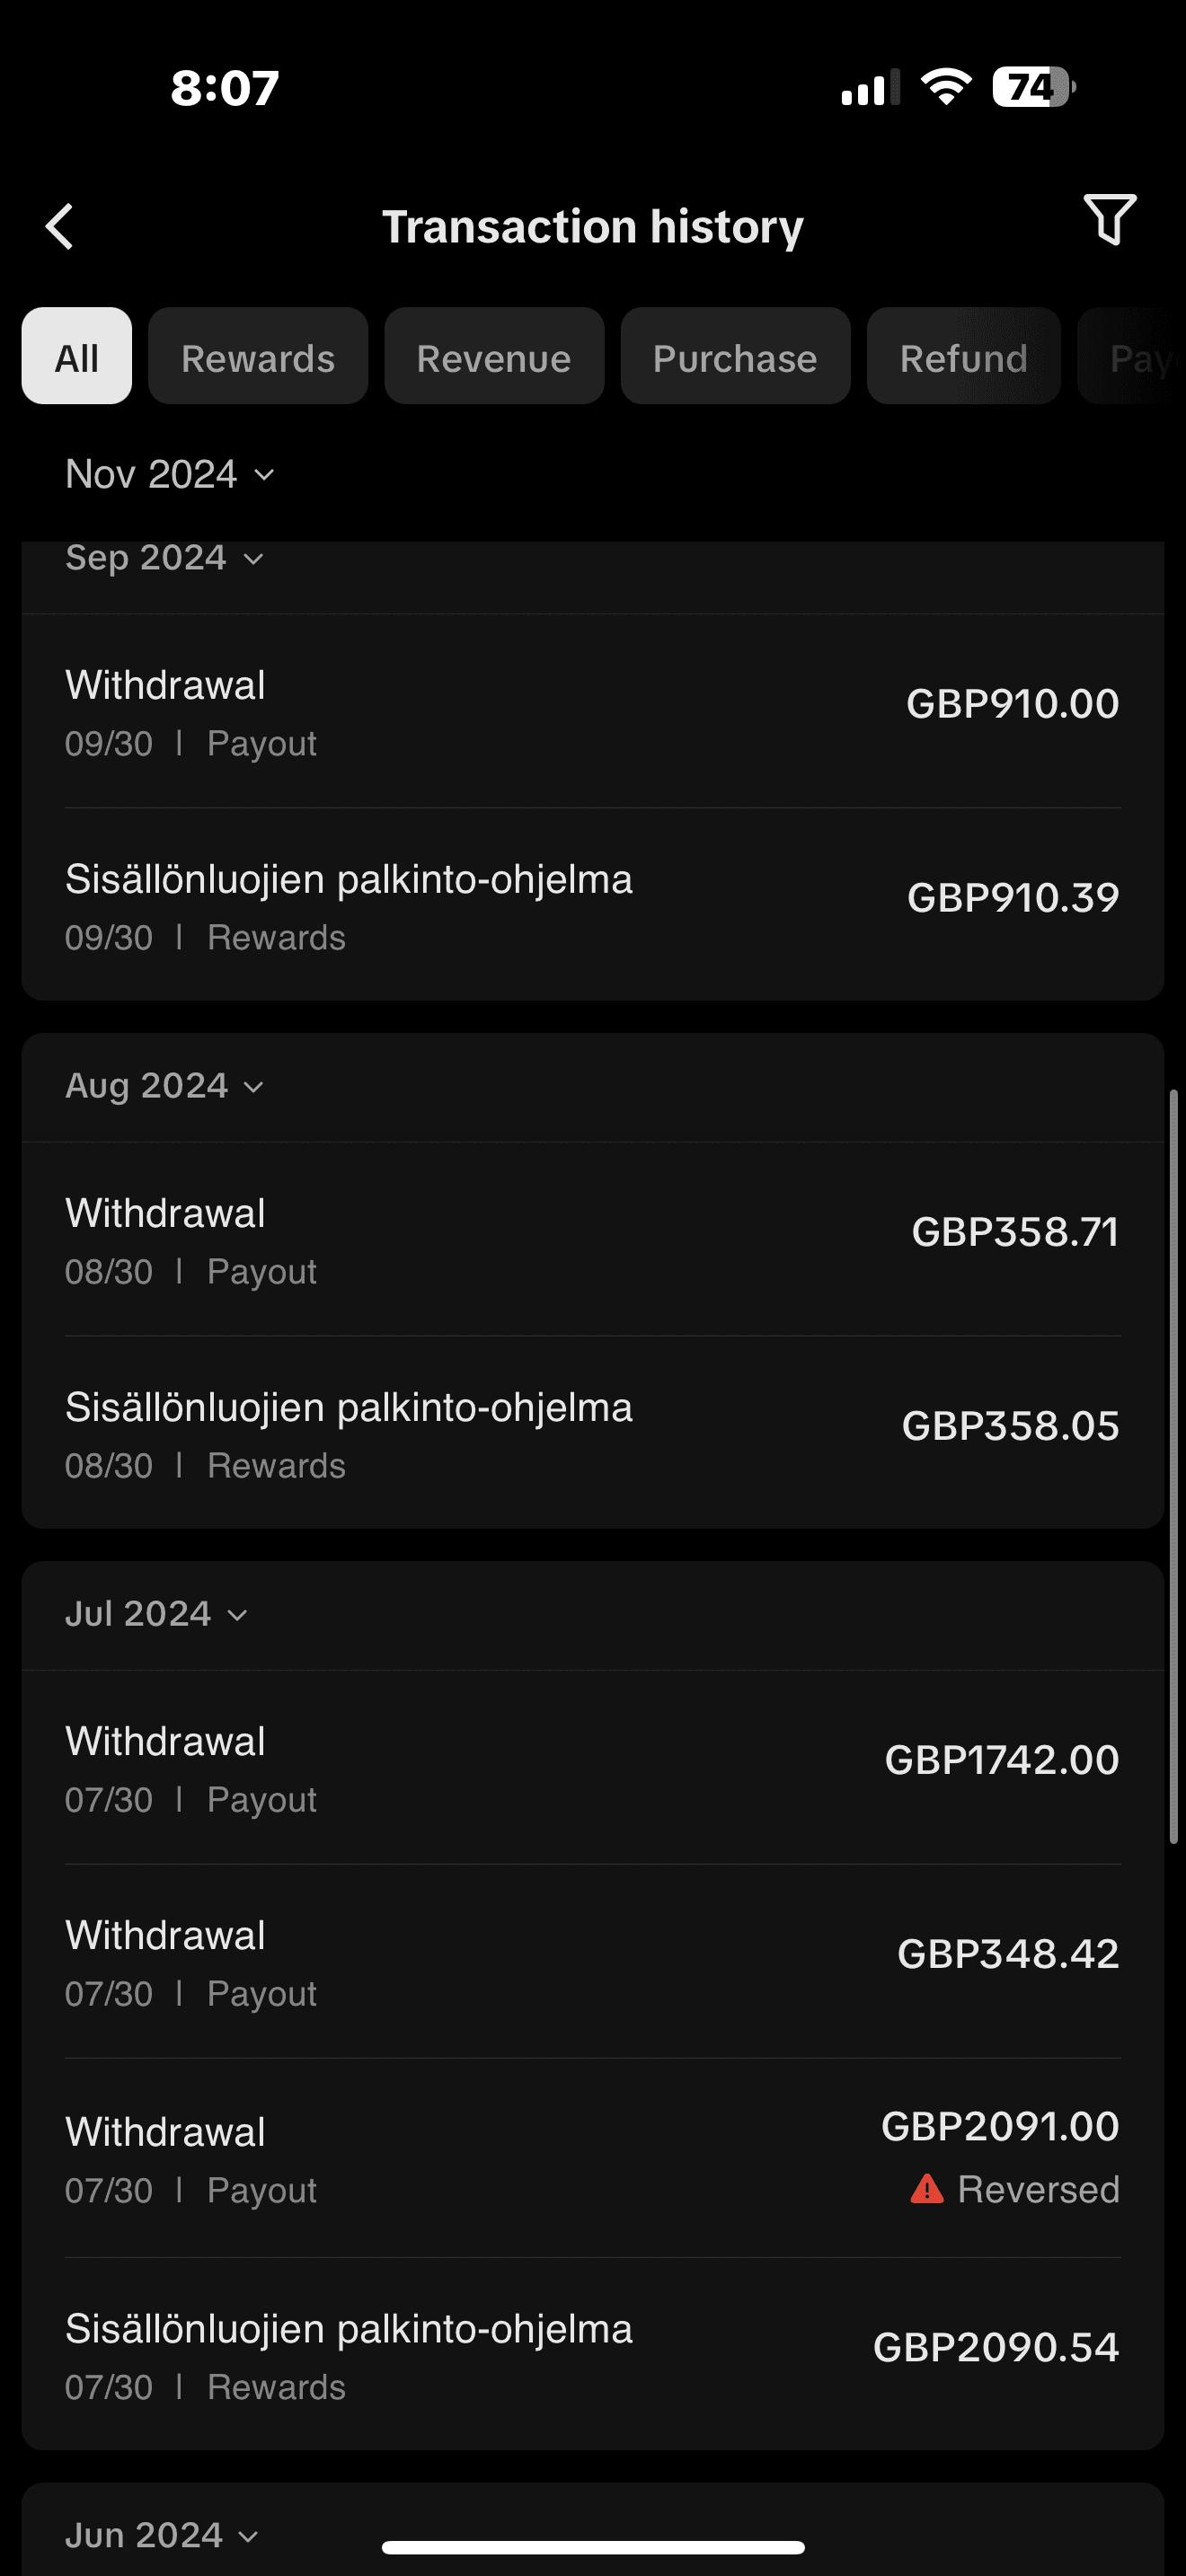This screenshot has width=1186, height=2576.
Task: Open the reversed GBP2091.00 withdrawal
Action: (x=592, y=2158)
